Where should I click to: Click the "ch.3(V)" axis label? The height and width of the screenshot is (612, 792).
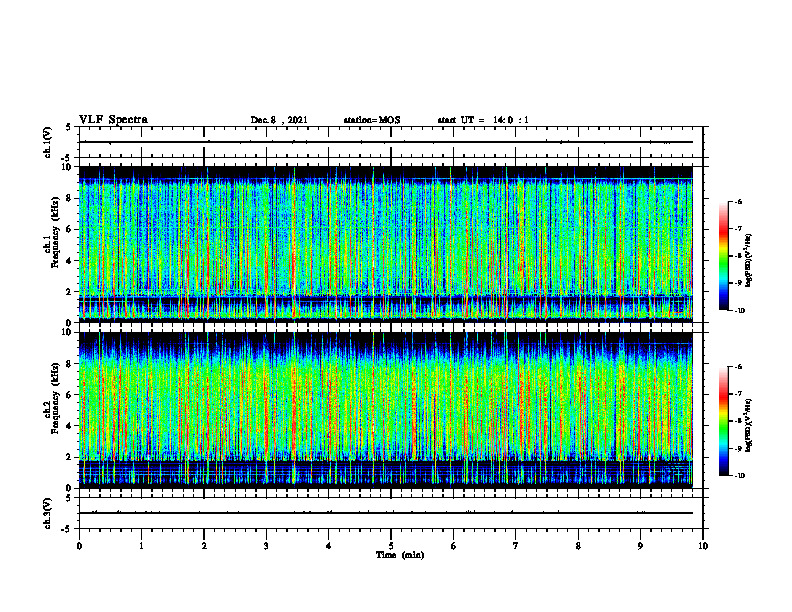(47, 513)
